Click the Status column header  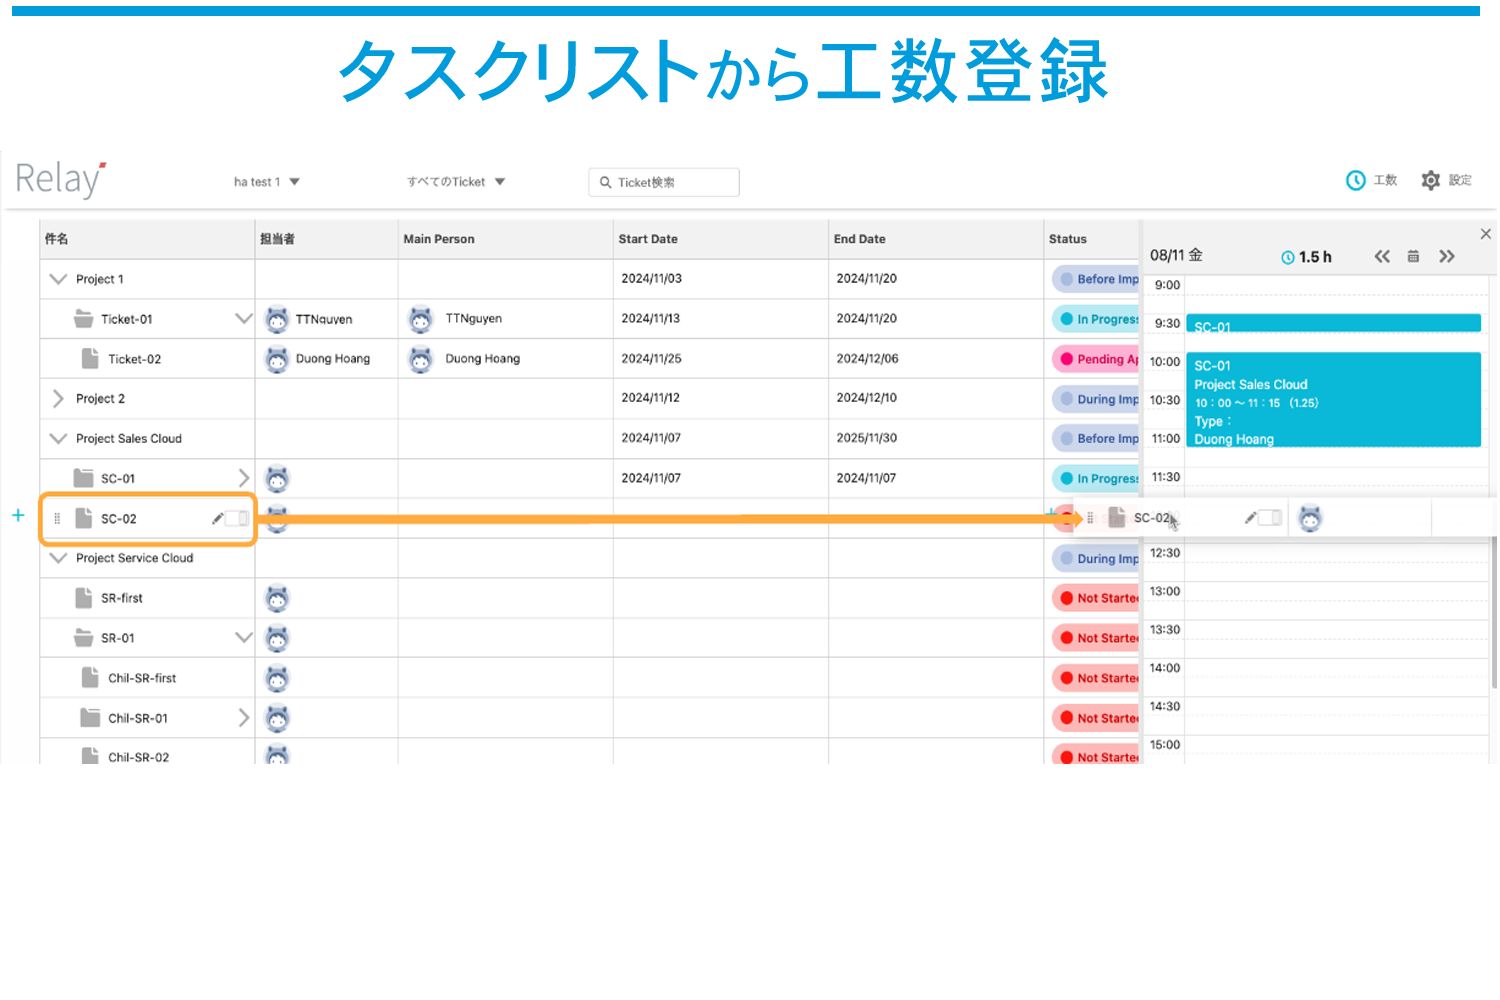tap(1067, 239)
